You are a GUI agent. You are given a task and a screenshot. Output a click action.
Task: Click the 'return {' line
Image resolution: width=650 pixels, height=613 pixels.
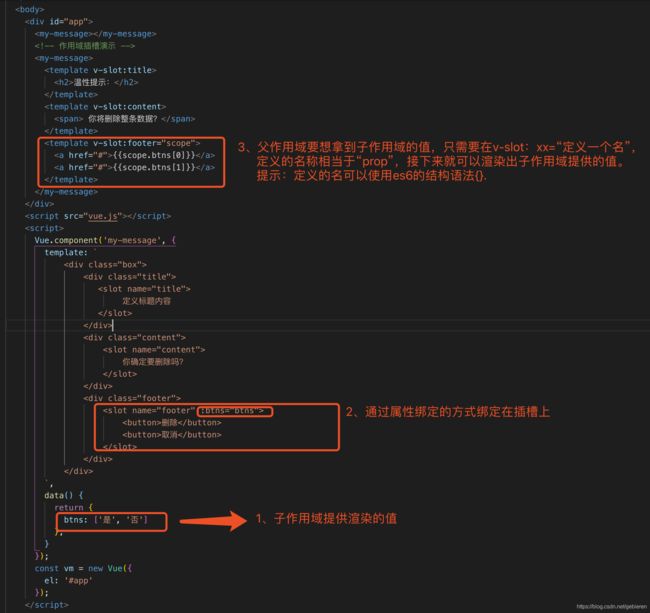pos(73,507)
